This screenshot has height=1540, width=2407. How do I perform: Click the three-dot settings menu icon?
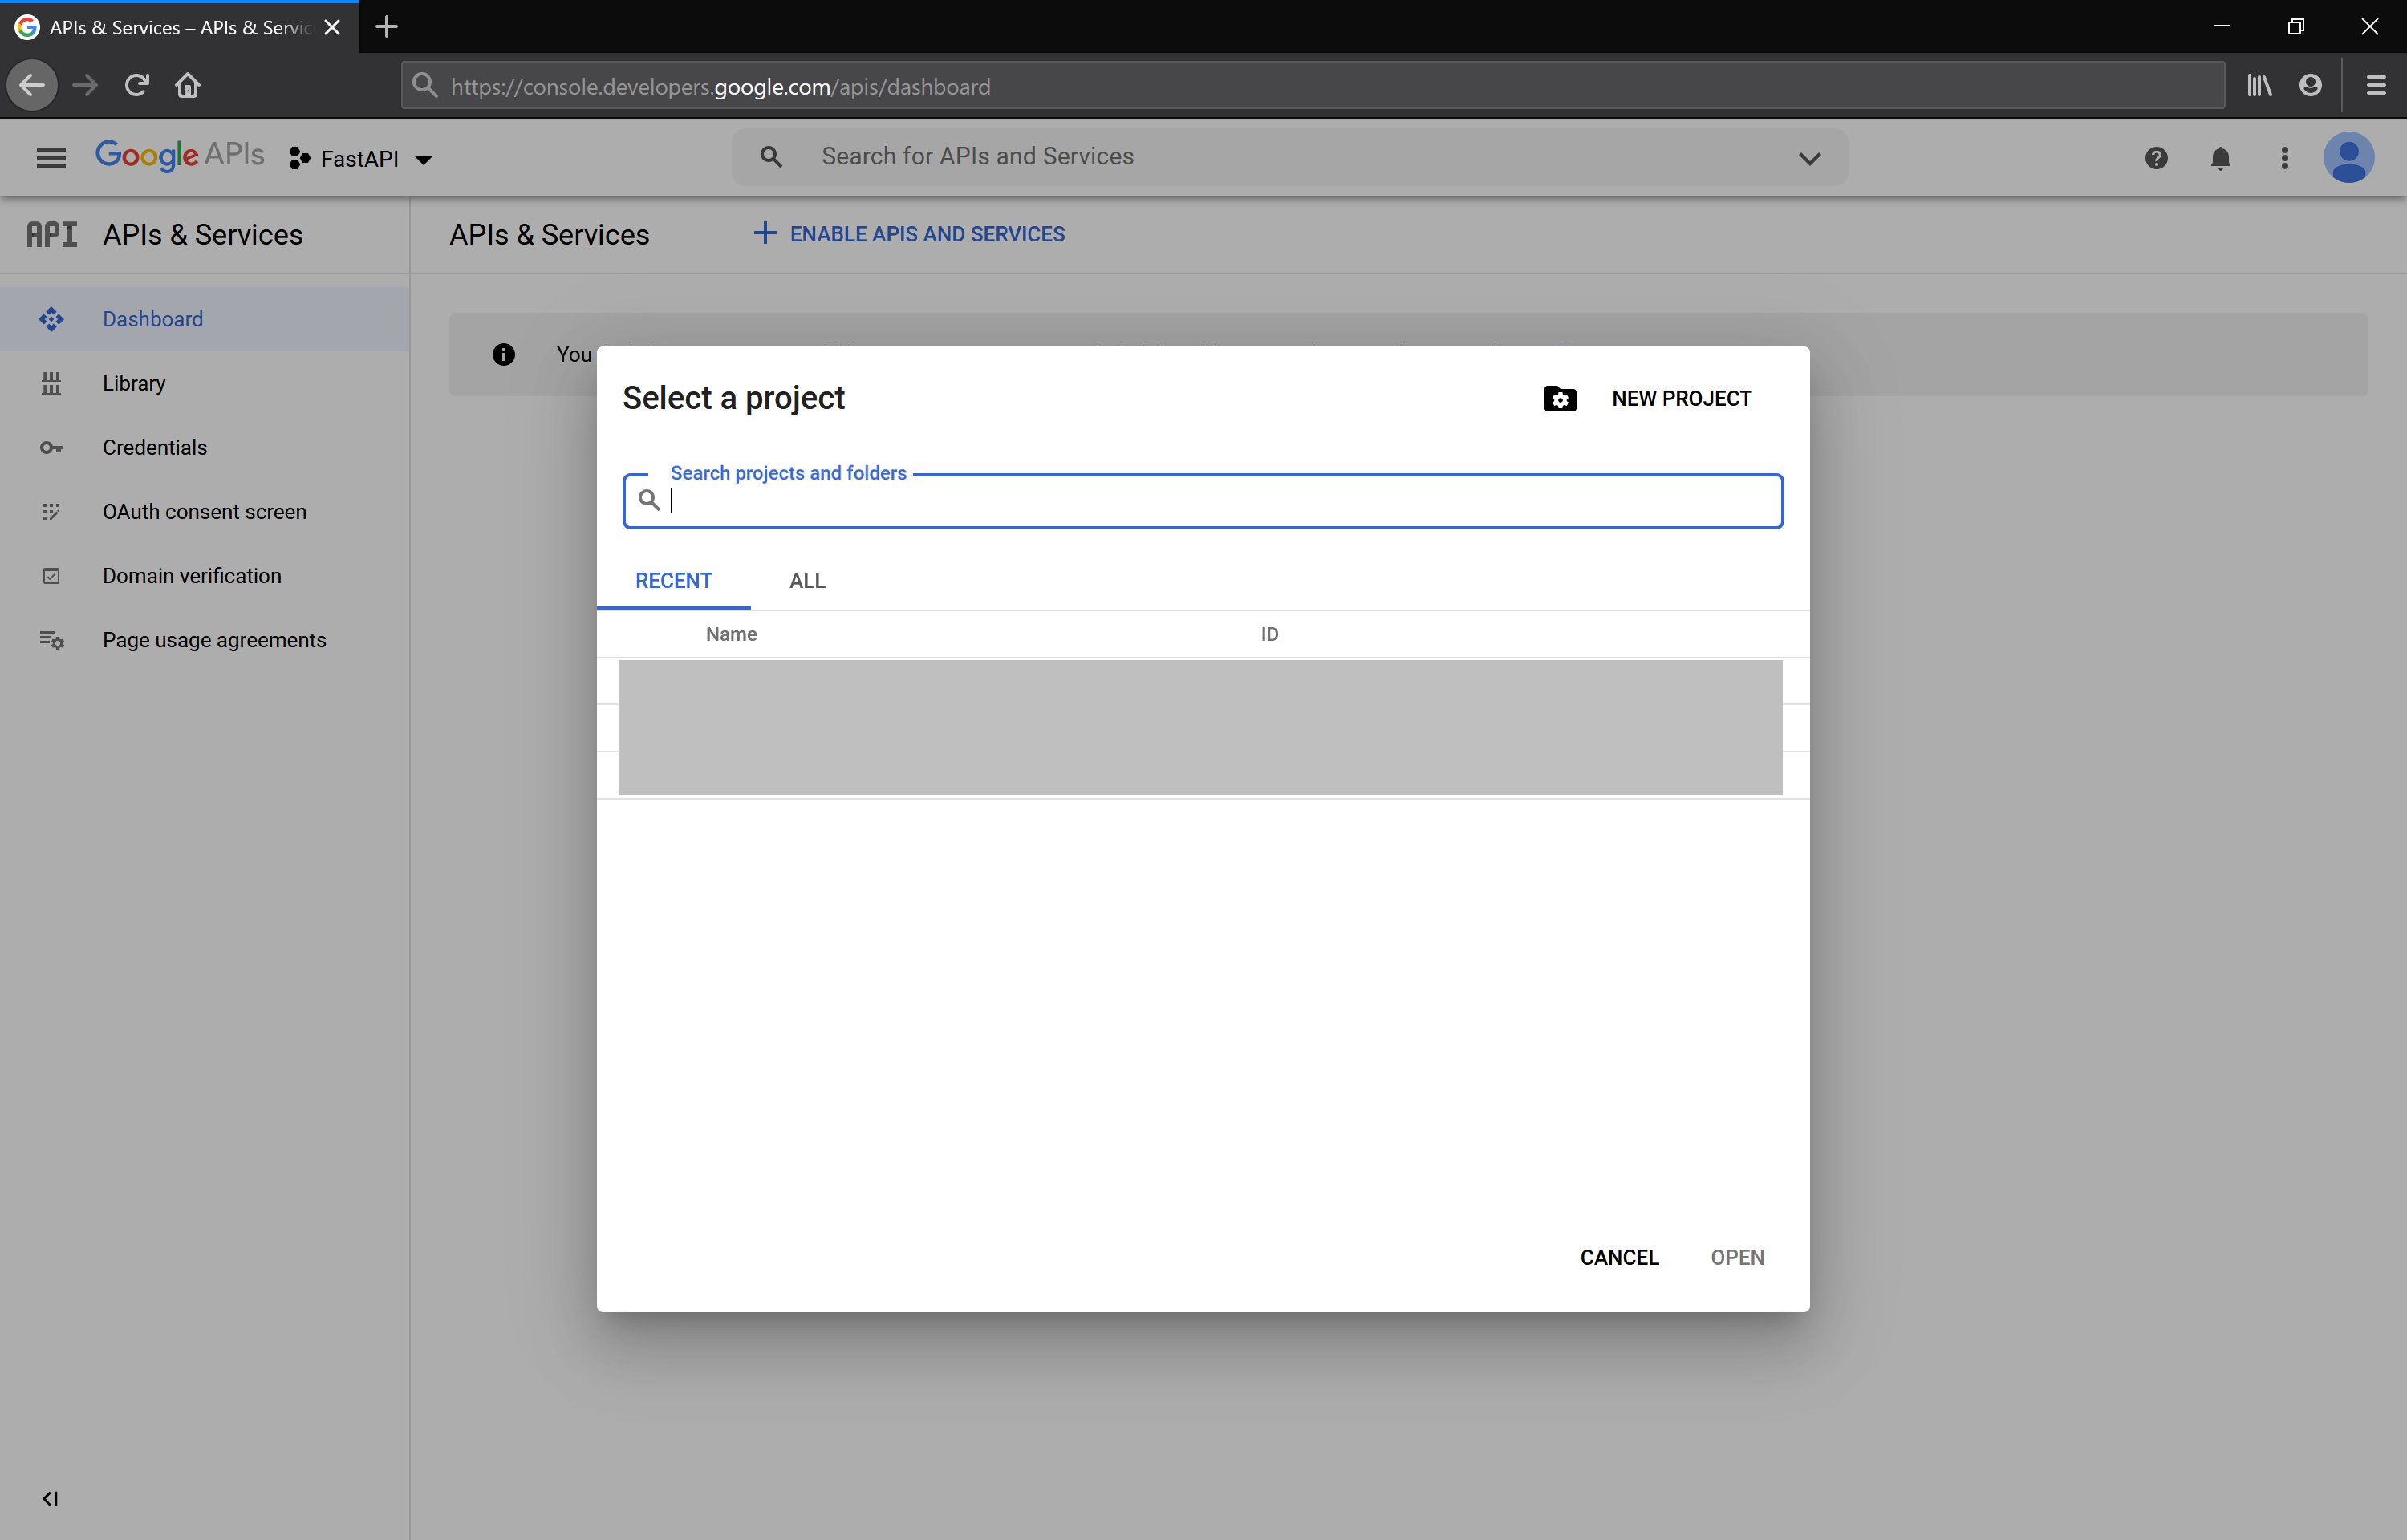(2284, 158)
